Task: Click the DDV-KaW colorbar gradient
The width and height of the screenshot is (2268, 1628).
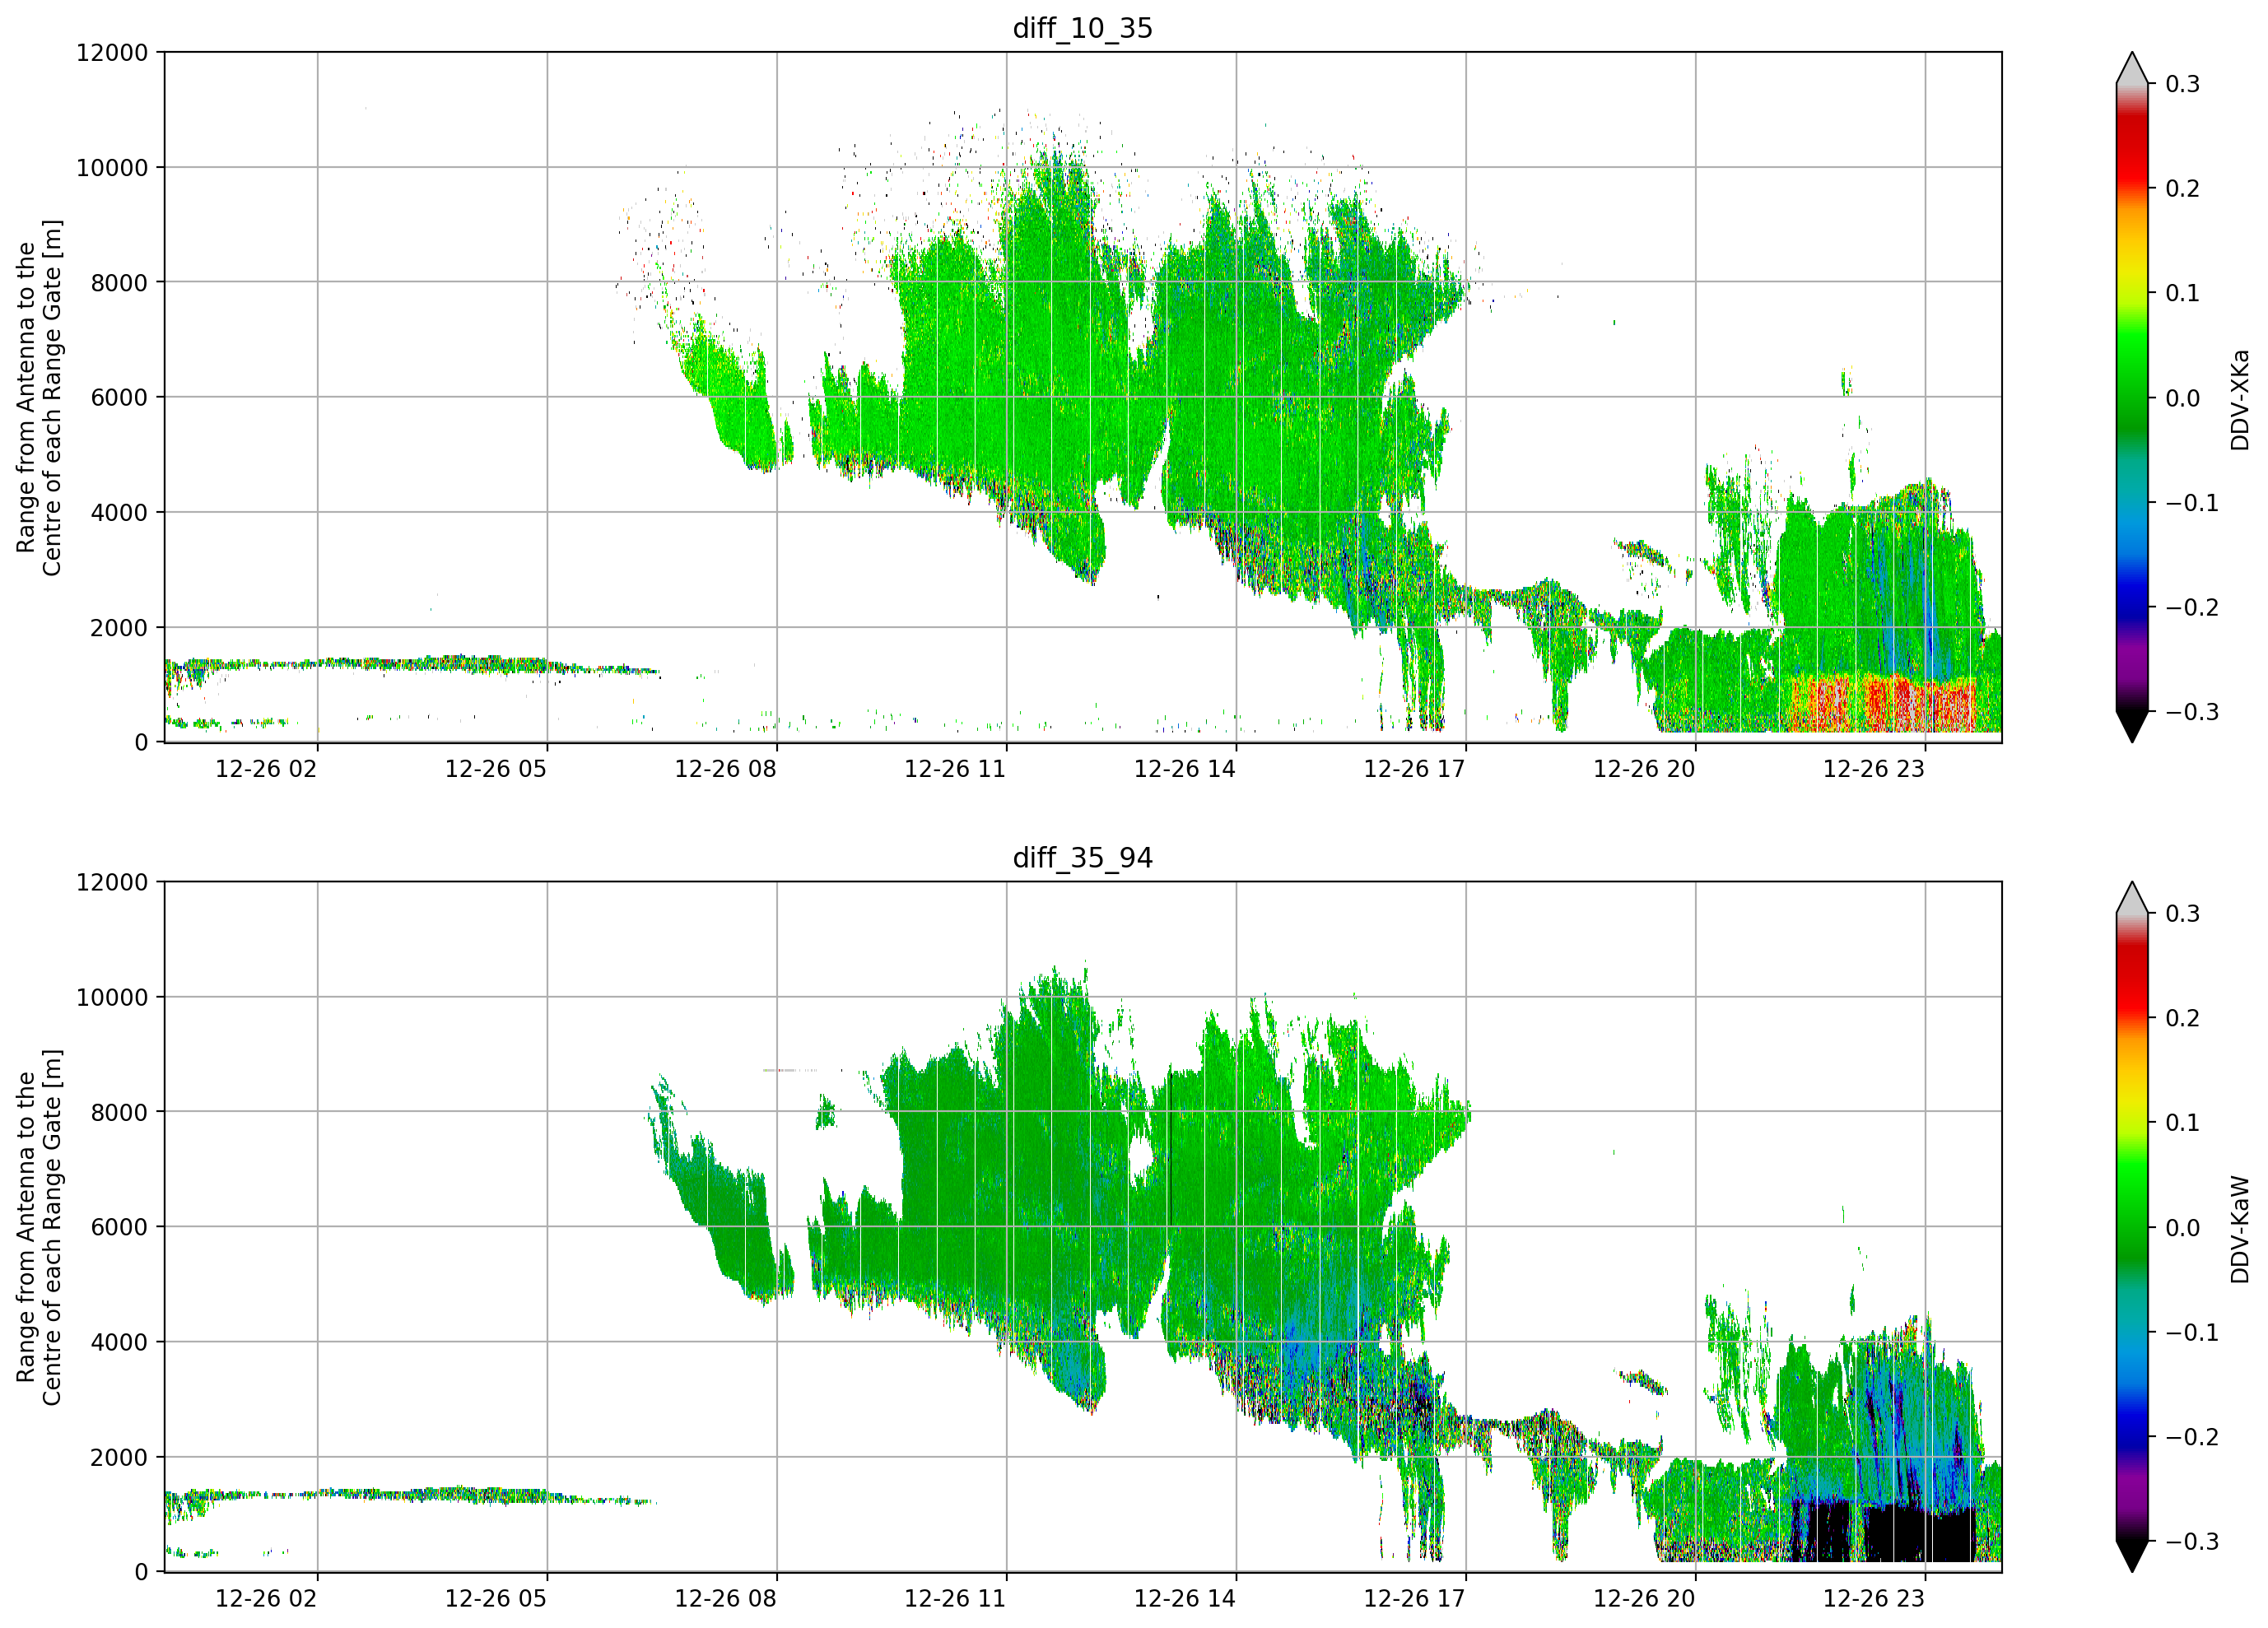Action: click(x=2132, y=1227)
